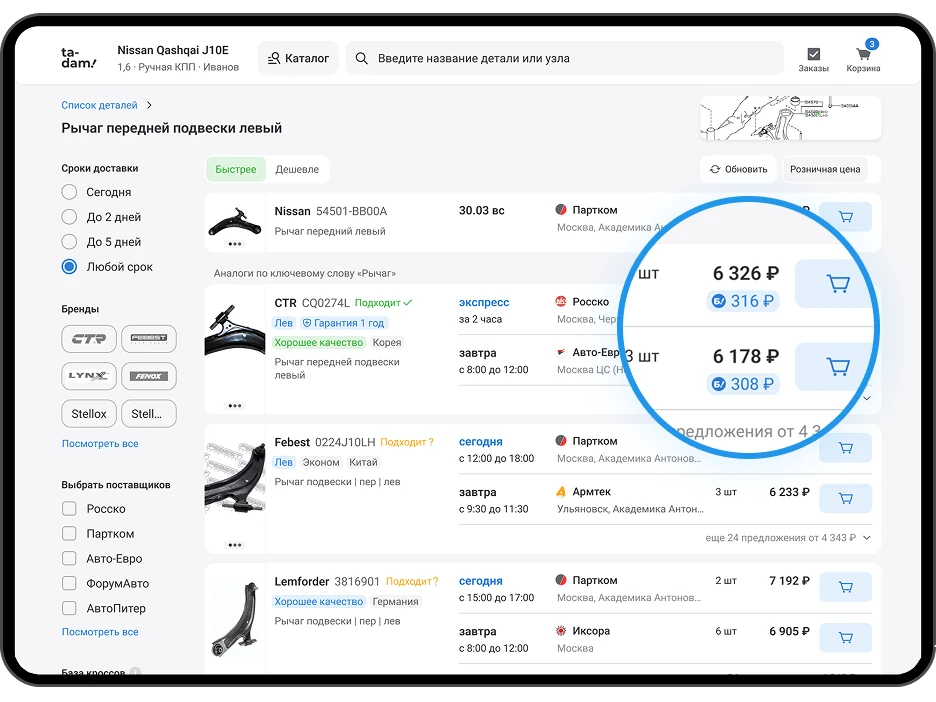Check the Росско supplier checkbox
936x702 pixels.
coord(69,509)
